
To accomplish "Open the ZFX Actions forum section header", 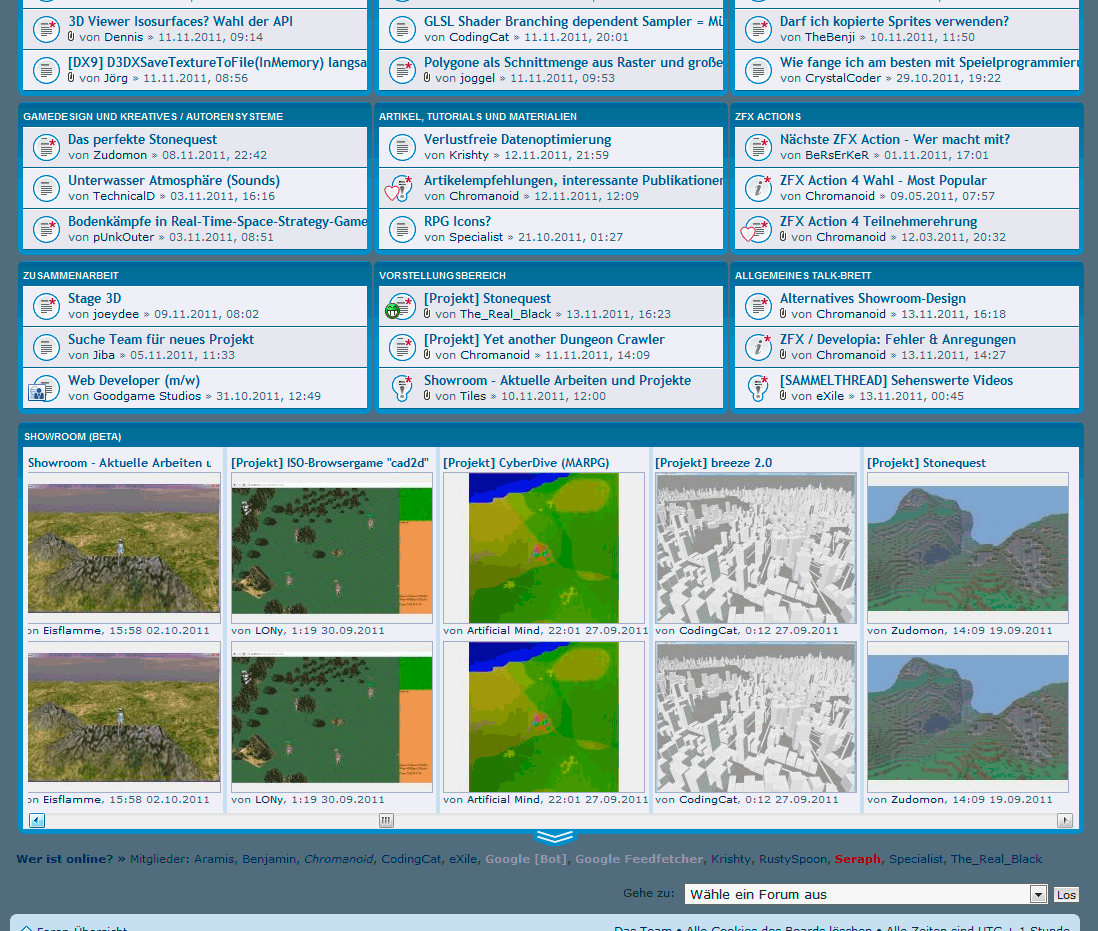I will click(768, 117).
